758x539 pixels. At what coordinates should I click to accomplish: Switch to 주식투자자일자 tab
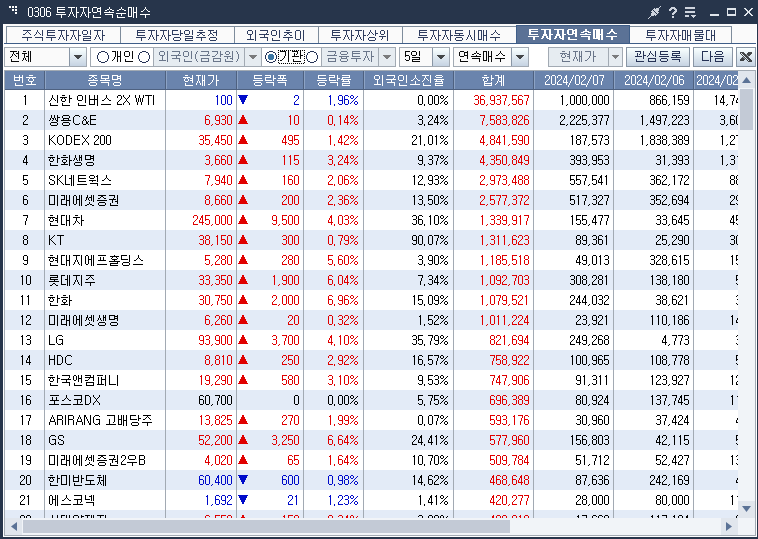coord(63,35)
